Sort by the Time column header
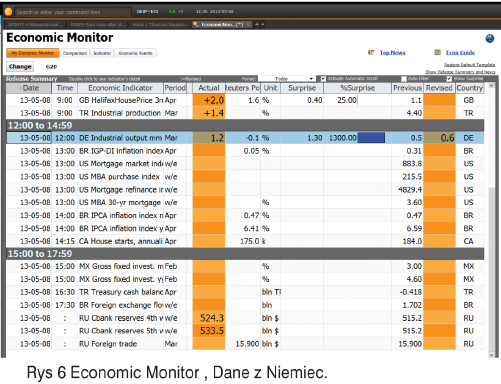Viewport: 501px width, 384px height. (65, 88)
